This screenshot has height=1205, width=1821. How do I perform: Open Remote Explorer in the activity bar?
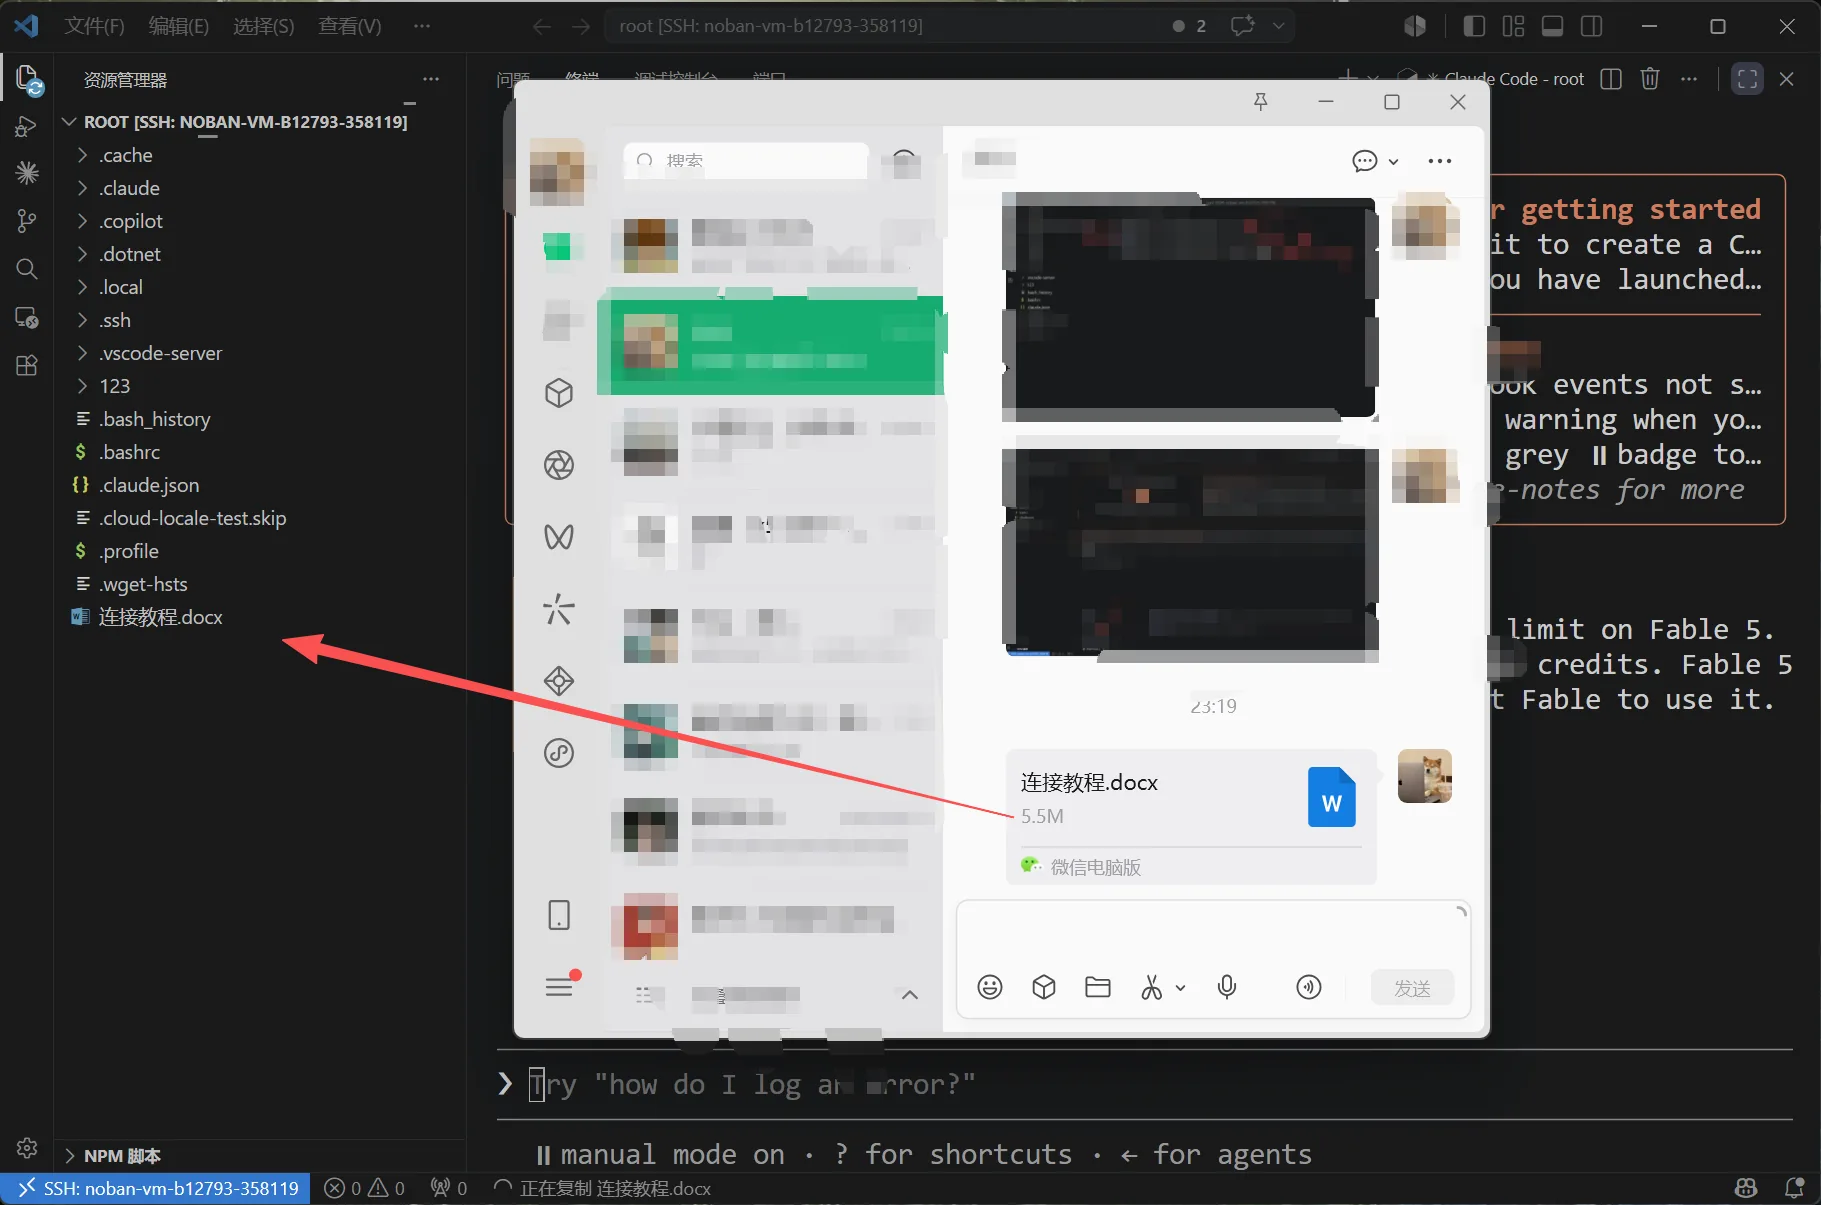coord(27,317)
